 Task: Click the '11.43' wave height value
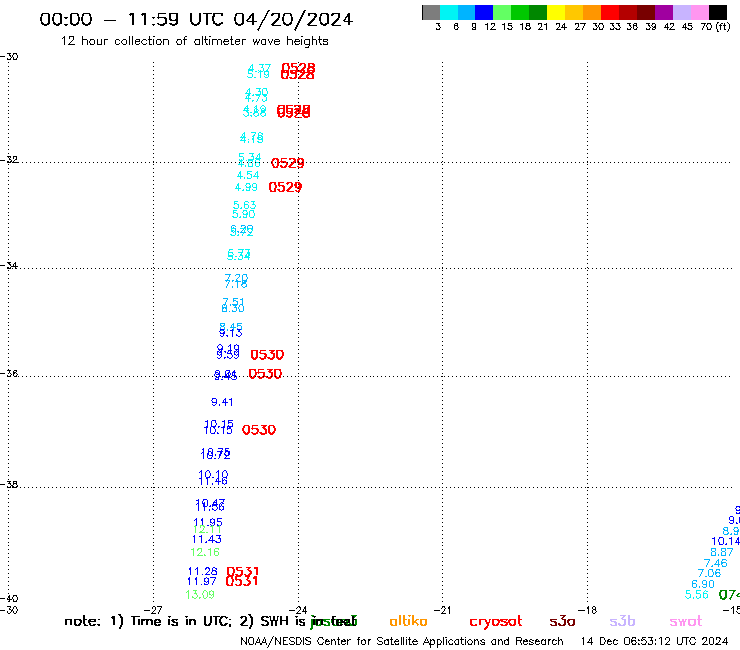pos(207,539)
